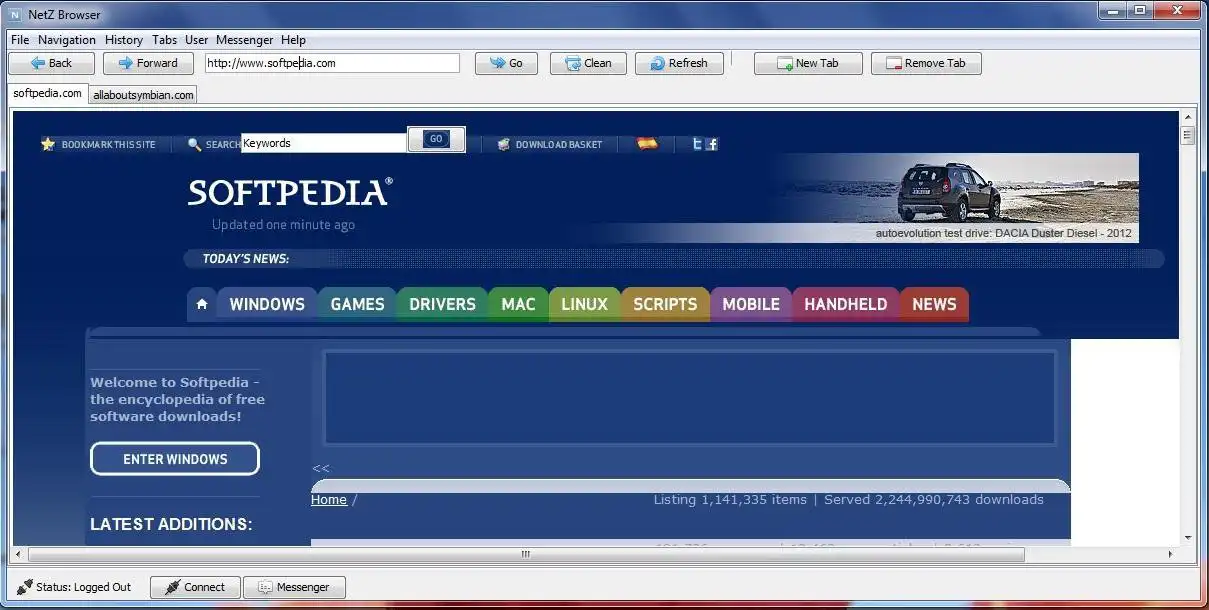Viewport: 1209px width, 610px height.
Task: Click vertical scrollbar up arrow
Action: pos(1188,118)
